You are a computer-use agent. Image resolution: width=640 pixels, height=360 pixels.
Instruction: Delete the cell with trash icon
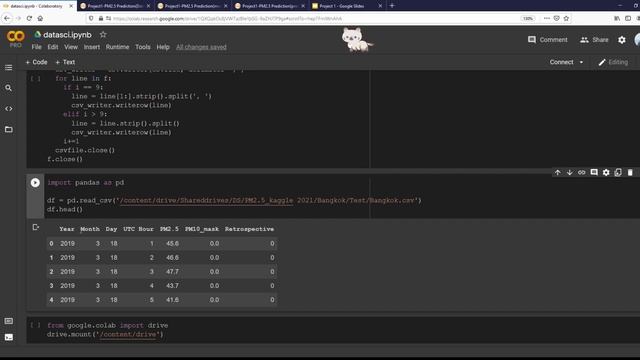tap(630, 173)
